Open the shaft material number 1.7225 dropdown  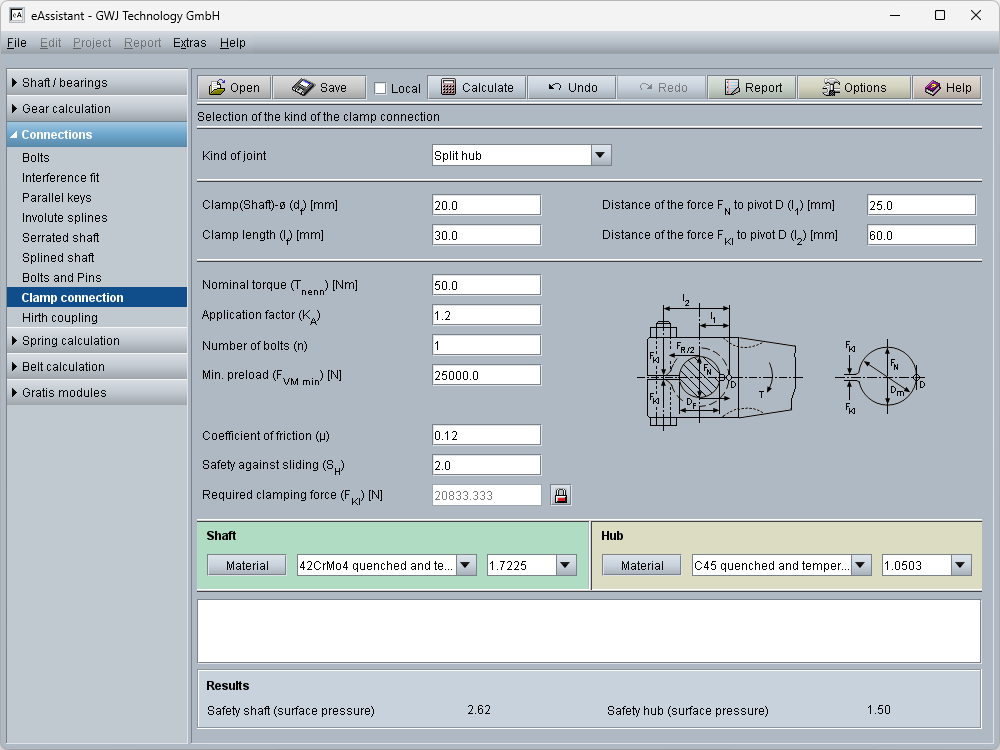coord(566,565)
